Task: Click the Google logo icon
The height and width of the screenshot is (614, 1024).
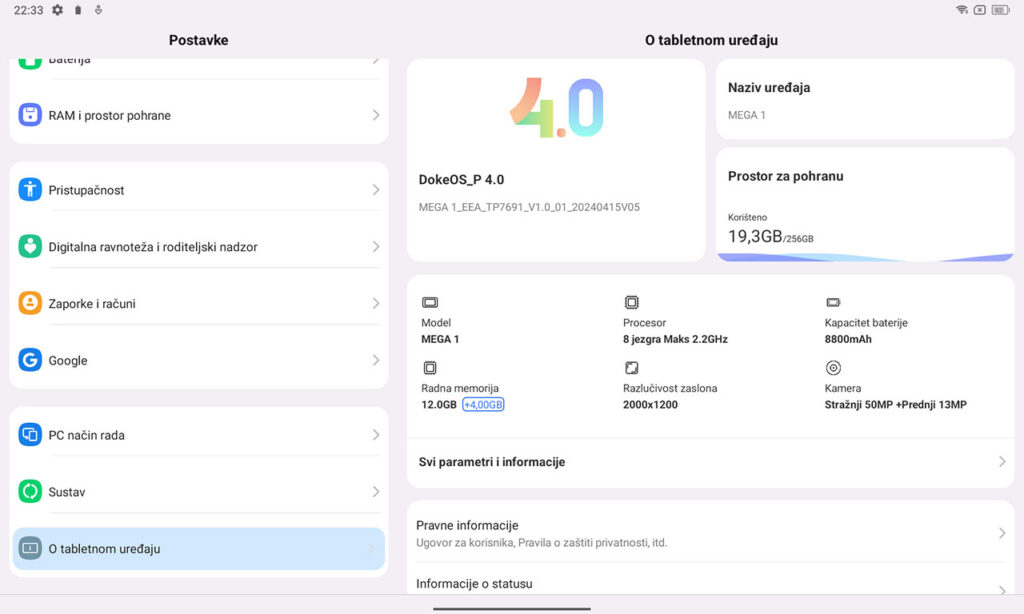Action: pyautogui.click(x=30, y=361)
